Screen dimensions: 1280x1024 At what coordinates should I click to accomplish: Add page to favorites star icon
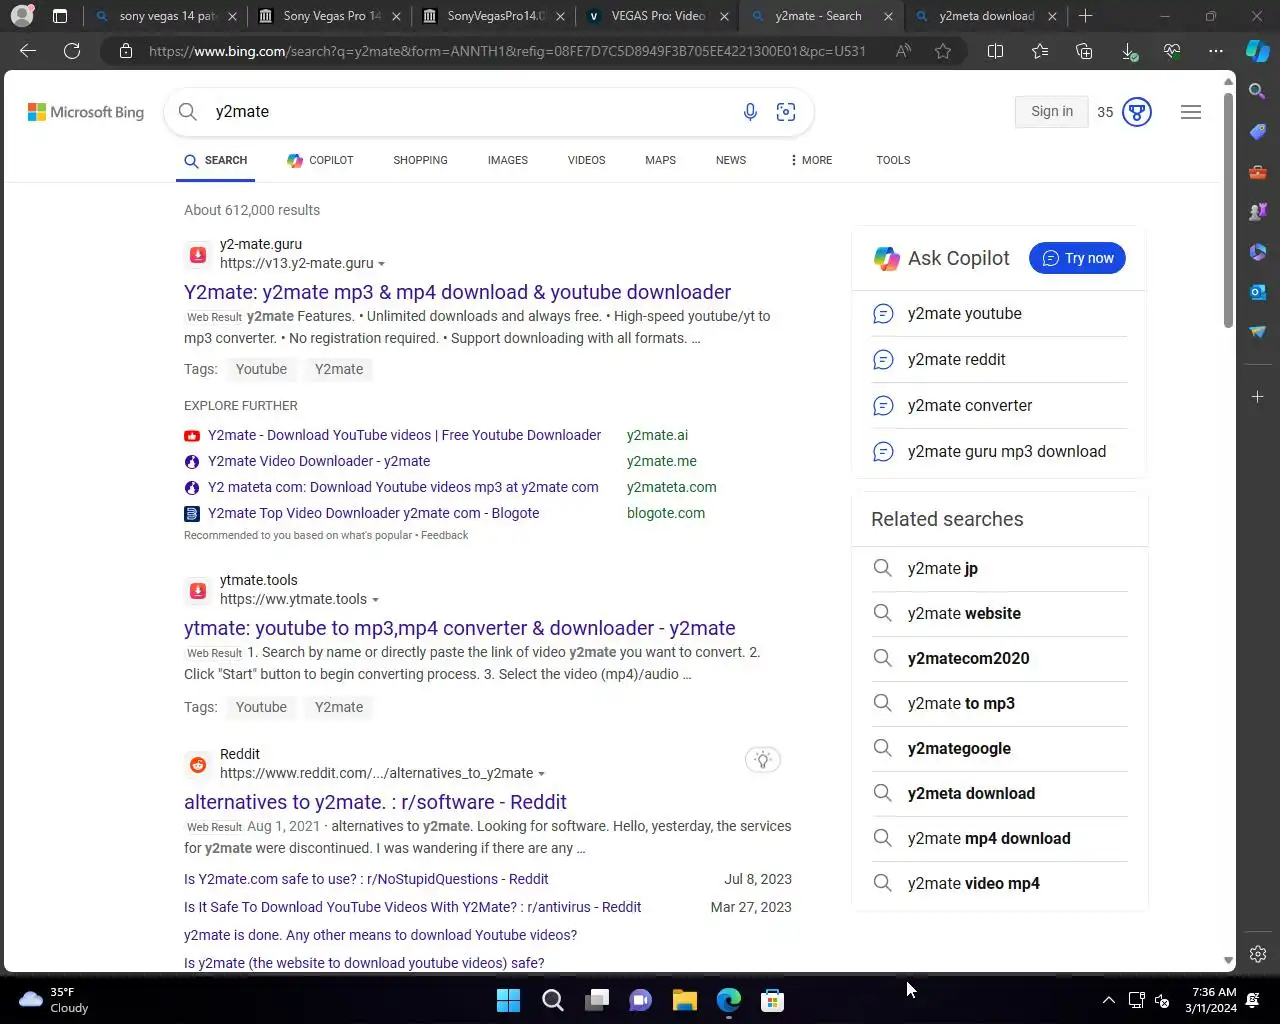(943, 51)
